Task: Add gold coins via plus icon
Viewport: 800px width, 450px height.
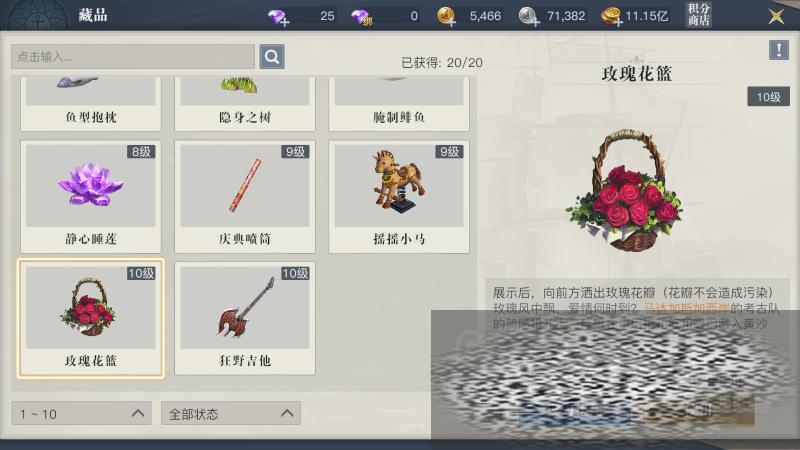Action: click(447, 16)
